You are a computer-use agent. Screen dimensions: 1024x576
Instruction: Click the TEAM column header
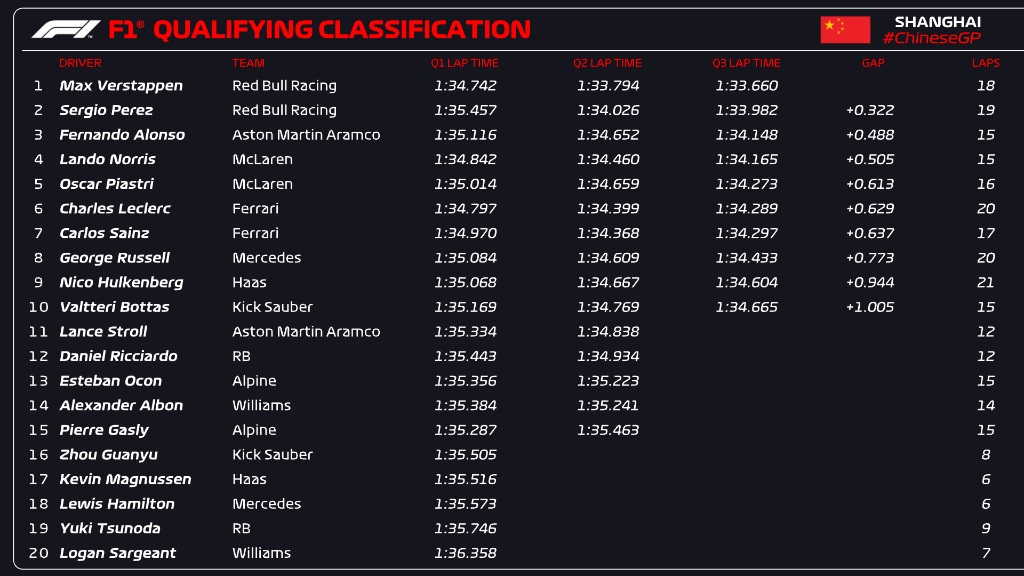coord(248,63)
